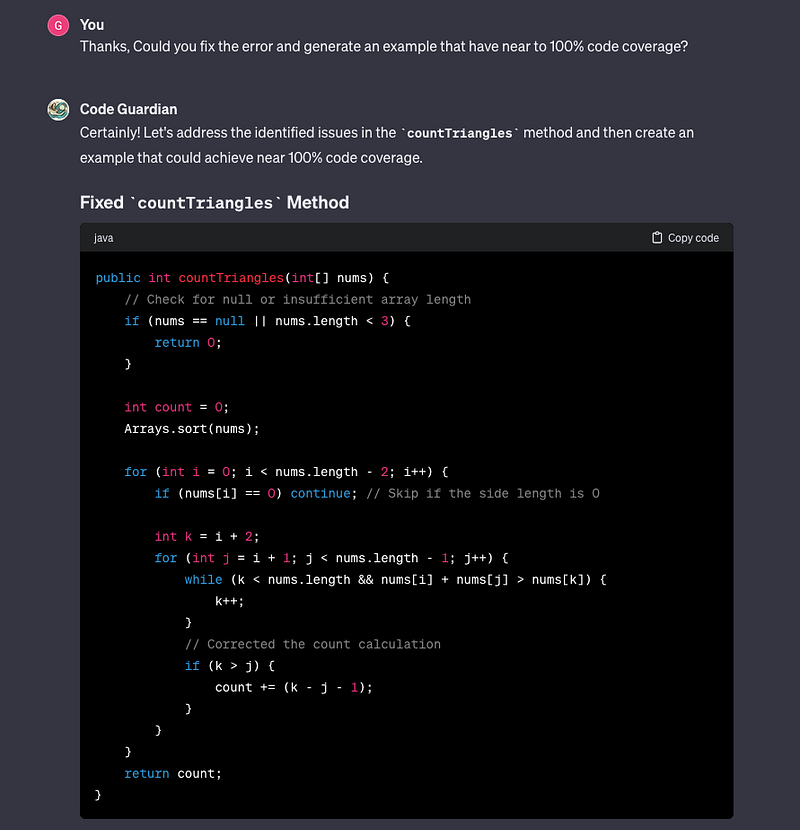Click the clipboard icon beside Copy code
The height and width of the screenshot is (830, 800).
pos(657,238)
